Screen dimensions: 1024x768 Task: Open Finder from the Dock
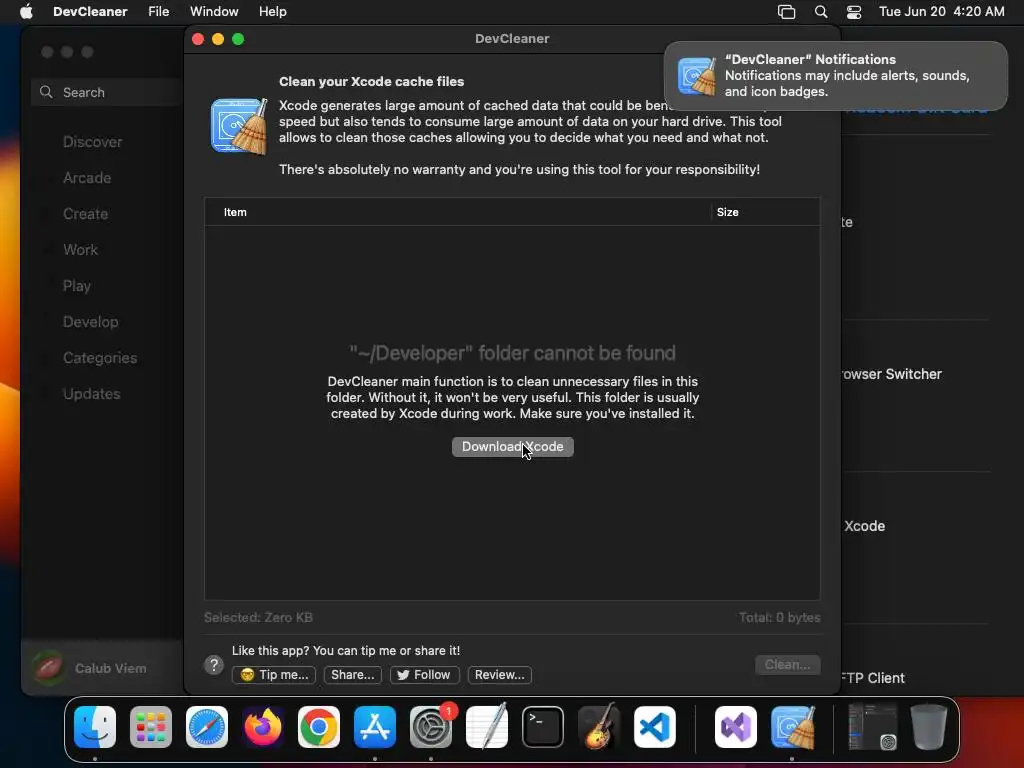pyautogui.click(x=95, y=727)
